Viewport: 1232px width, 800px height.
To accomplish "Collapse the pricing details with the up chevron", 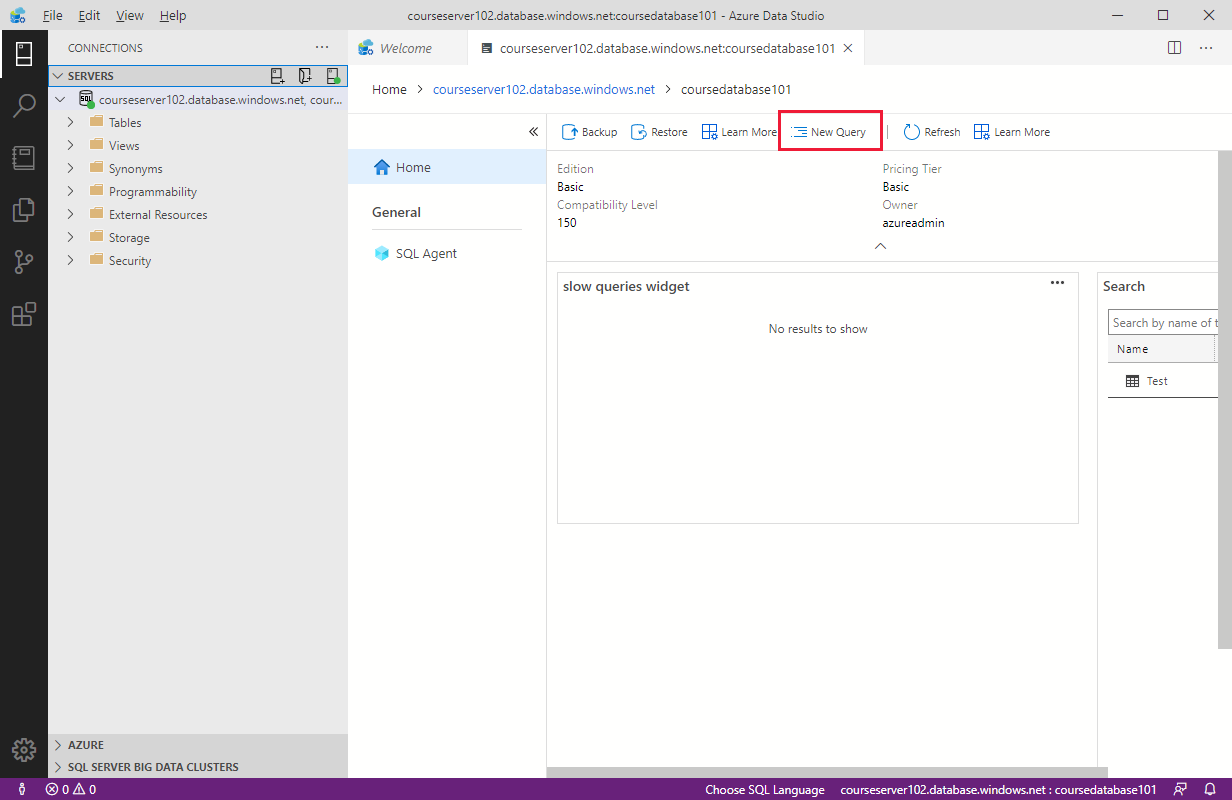I will [880, 245].
